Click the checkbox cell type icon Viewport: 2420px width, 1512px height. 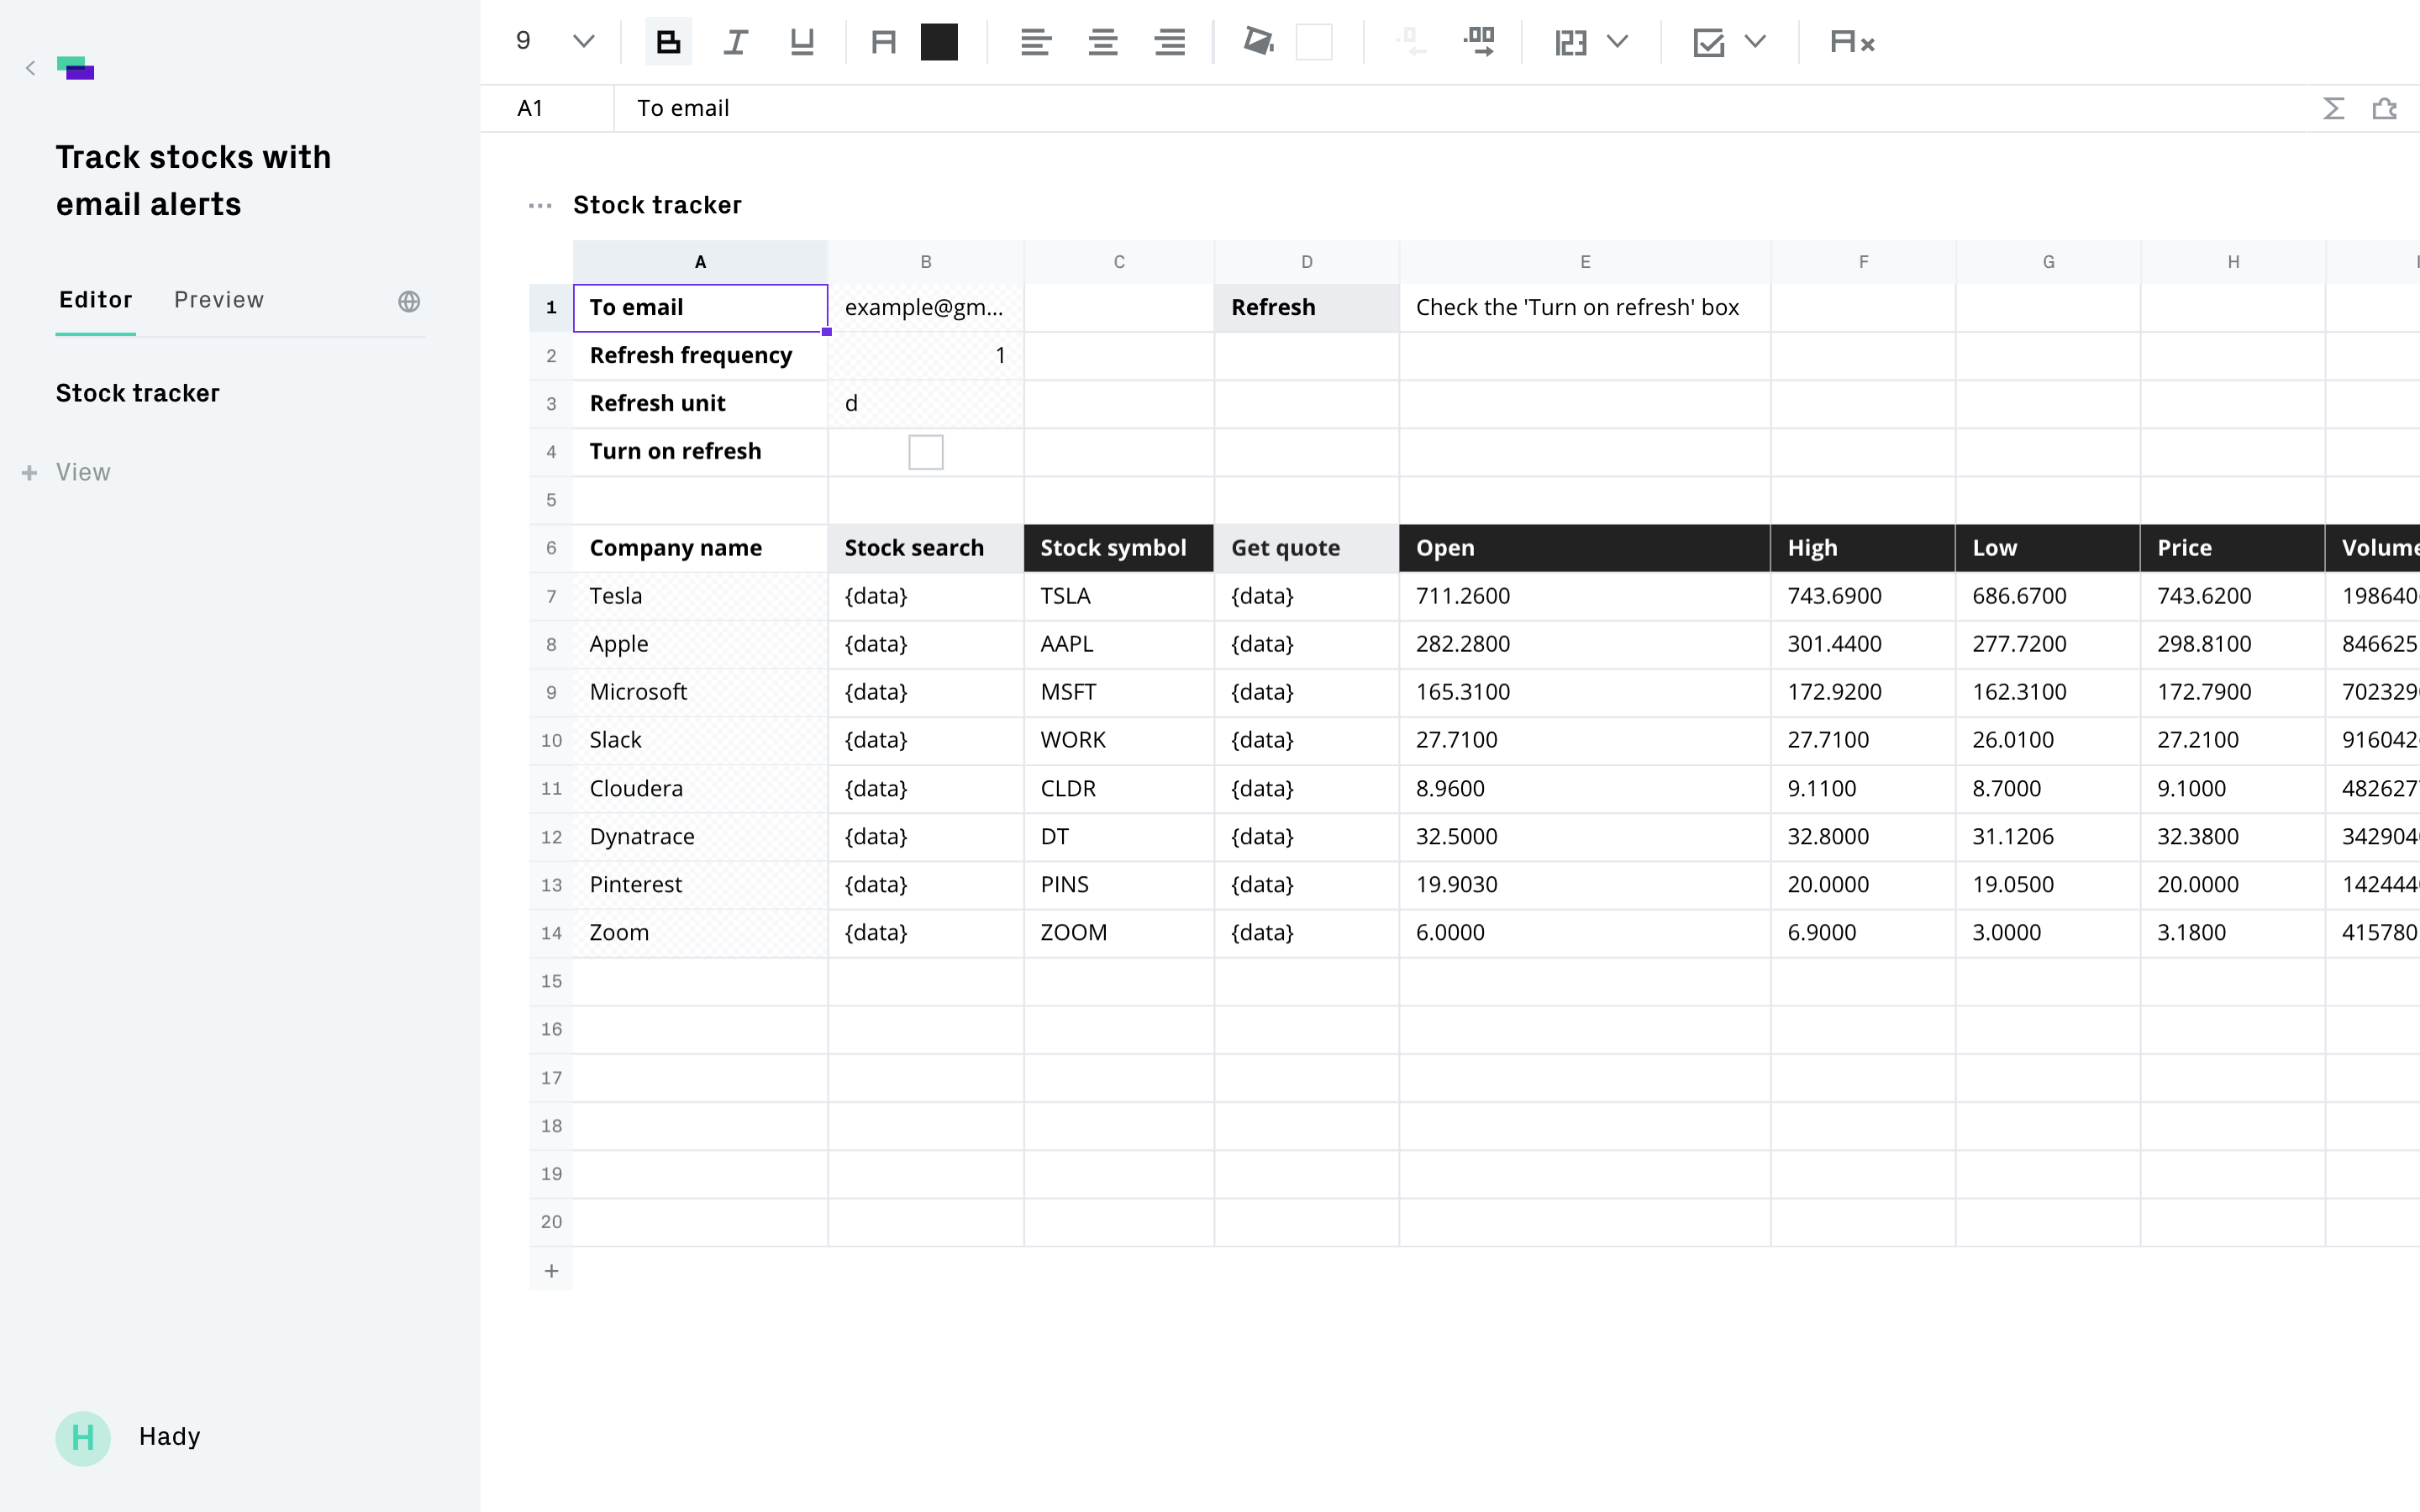point(1709,42)
